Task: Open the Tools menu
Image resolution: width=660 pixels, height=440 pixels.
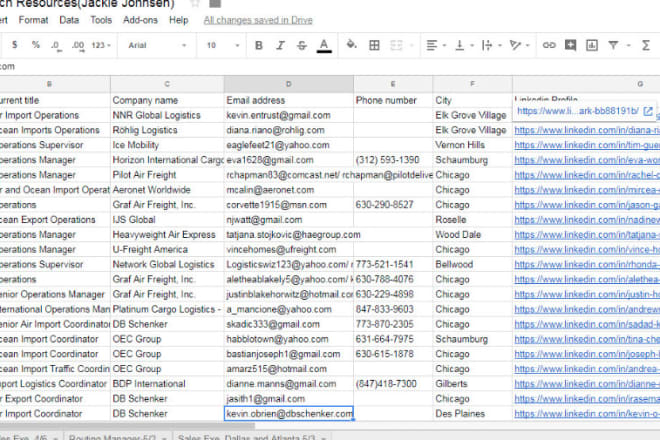Action: (101, 20)
